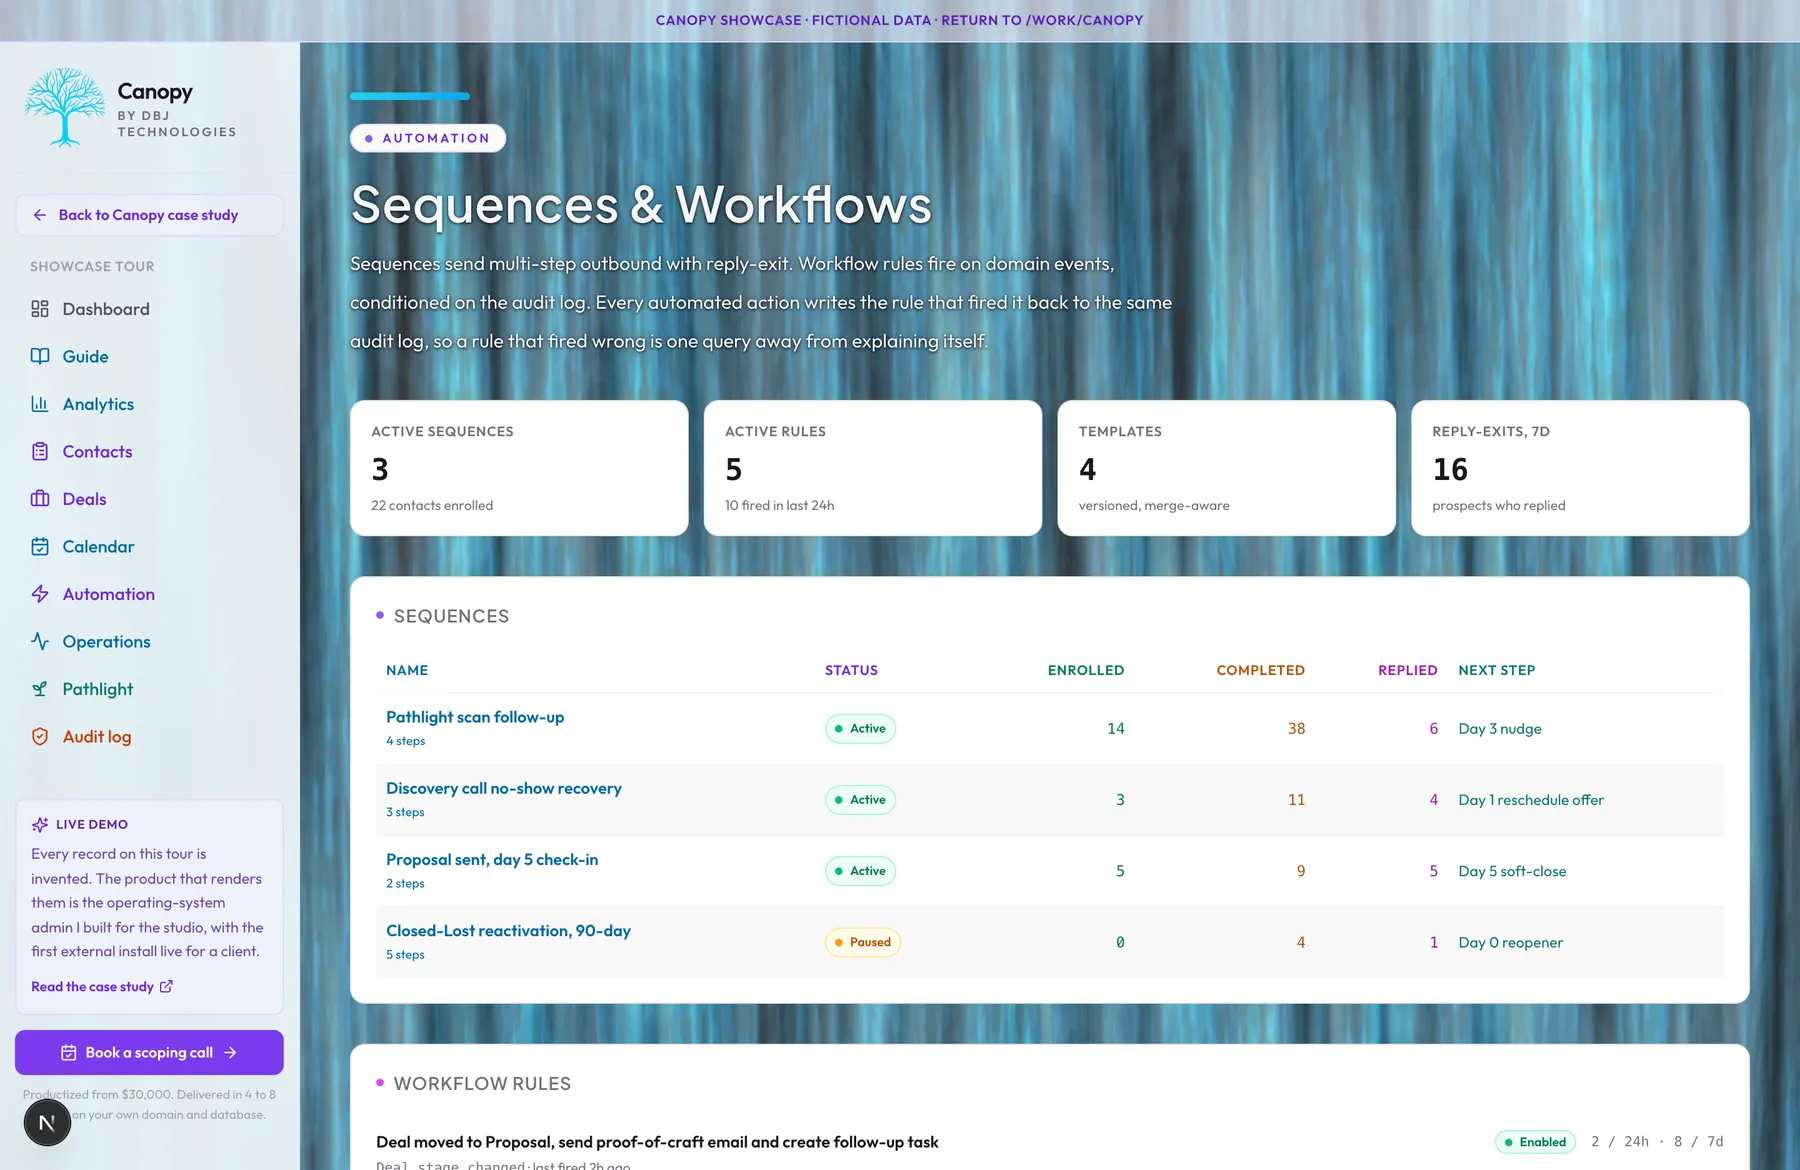Click the Guide book icon
This screenshot has height=1170, width=1800.
[x=40, y=356]
